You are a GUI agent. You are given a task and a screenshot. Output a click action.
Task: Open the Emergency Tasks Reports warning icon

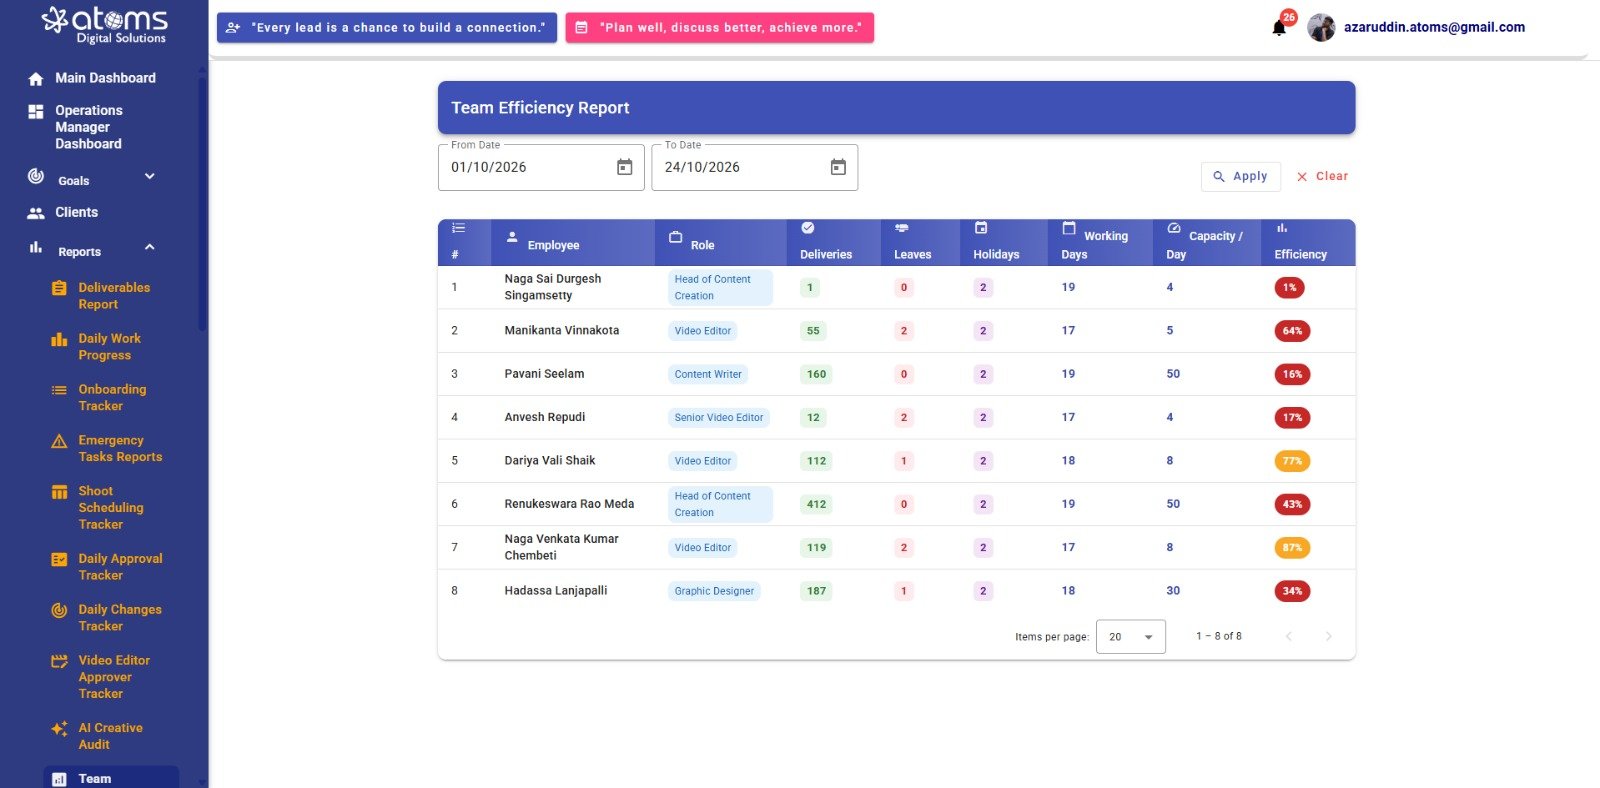click(59, 441)
